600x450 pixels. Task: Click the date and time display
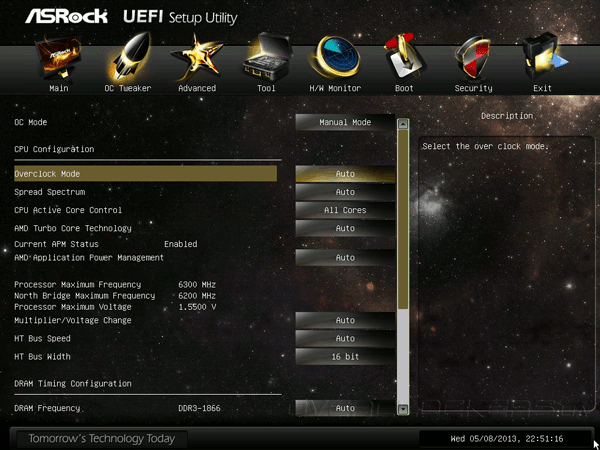[x=507, y=439]
